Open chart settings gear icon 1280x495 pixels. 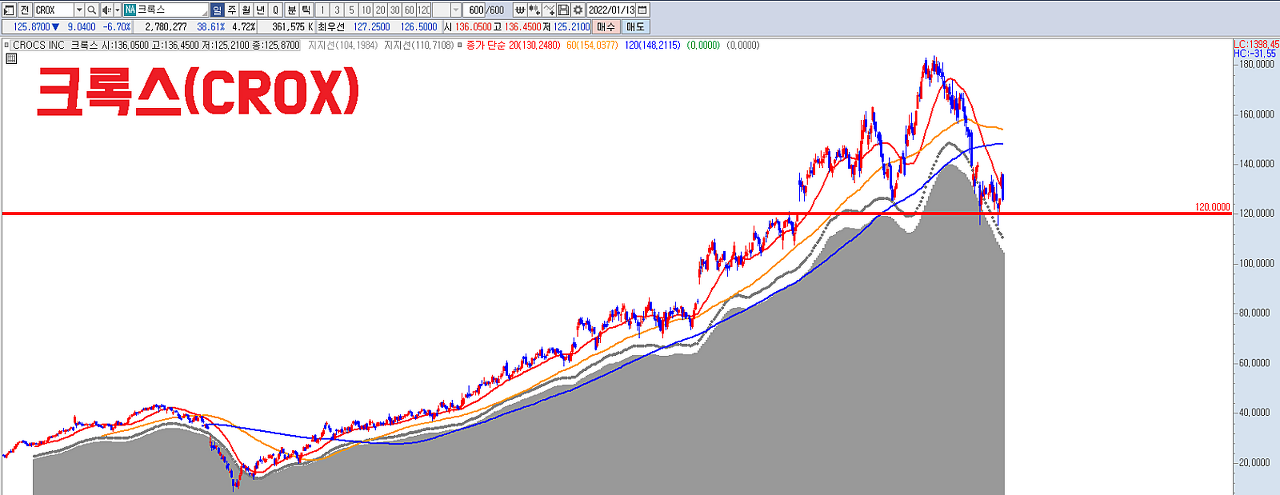[x=577, y=9]
